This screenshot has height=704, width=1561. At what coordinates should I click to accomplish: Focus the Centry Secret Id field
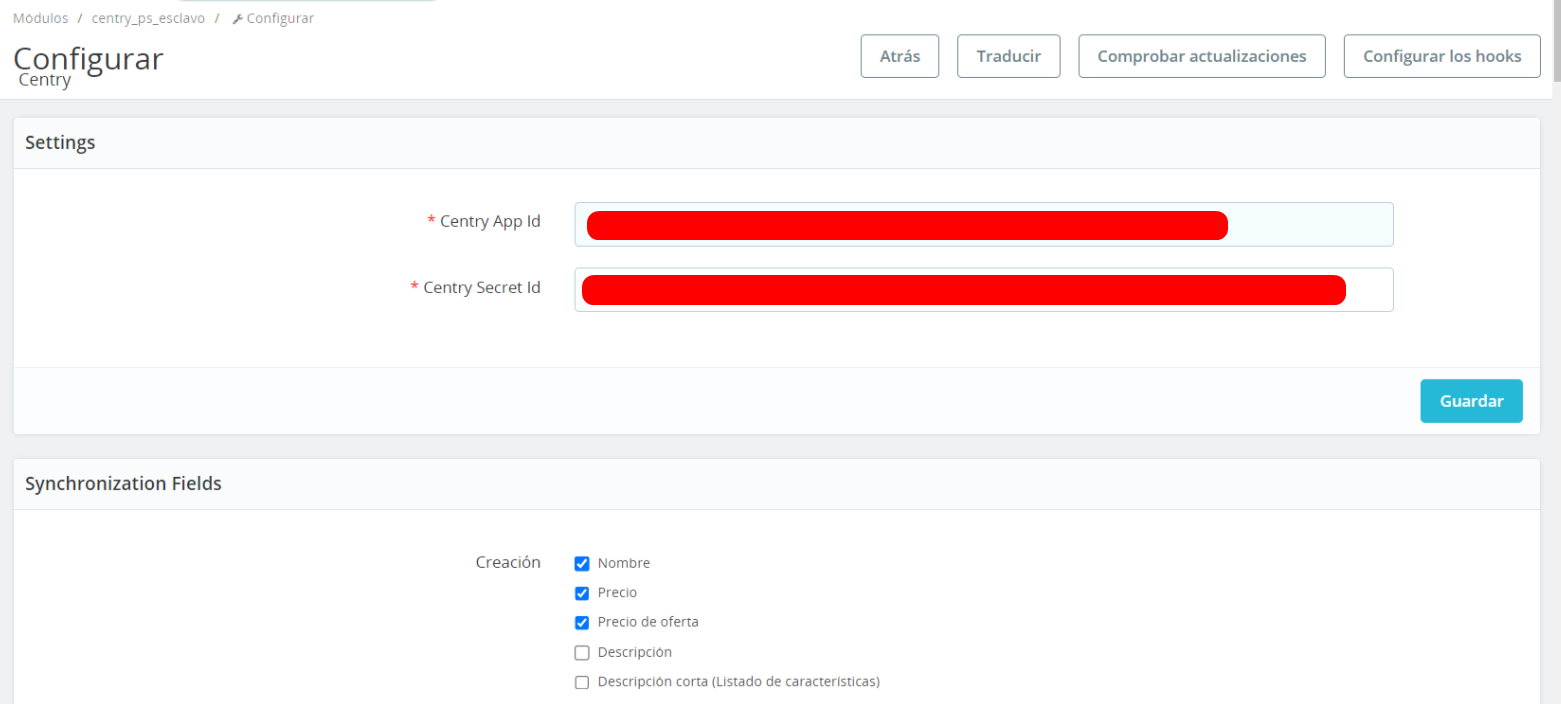coord(984,289)
